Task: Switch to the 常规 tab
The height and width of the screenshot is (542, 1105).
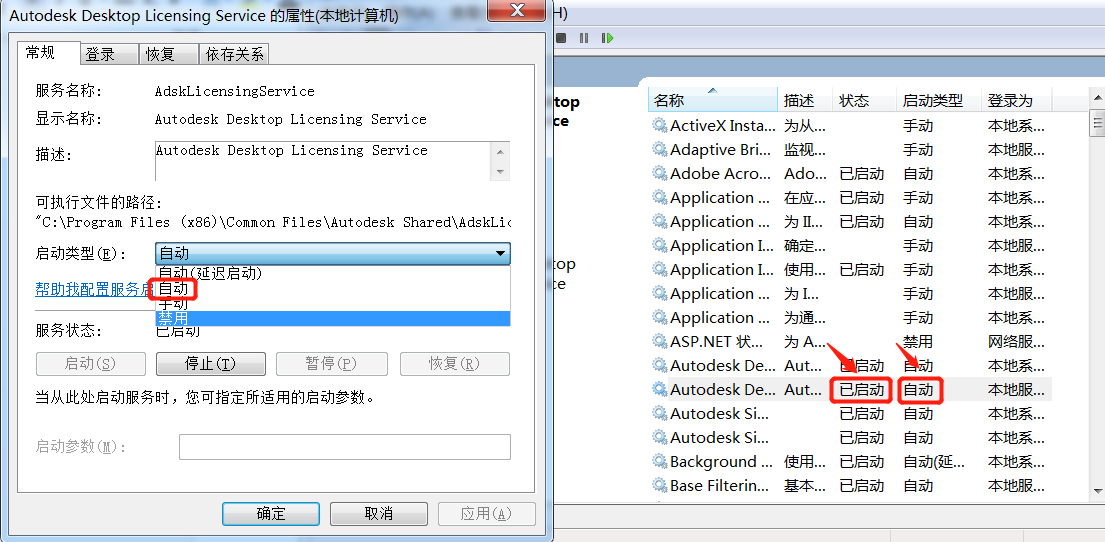Action: 48,52
